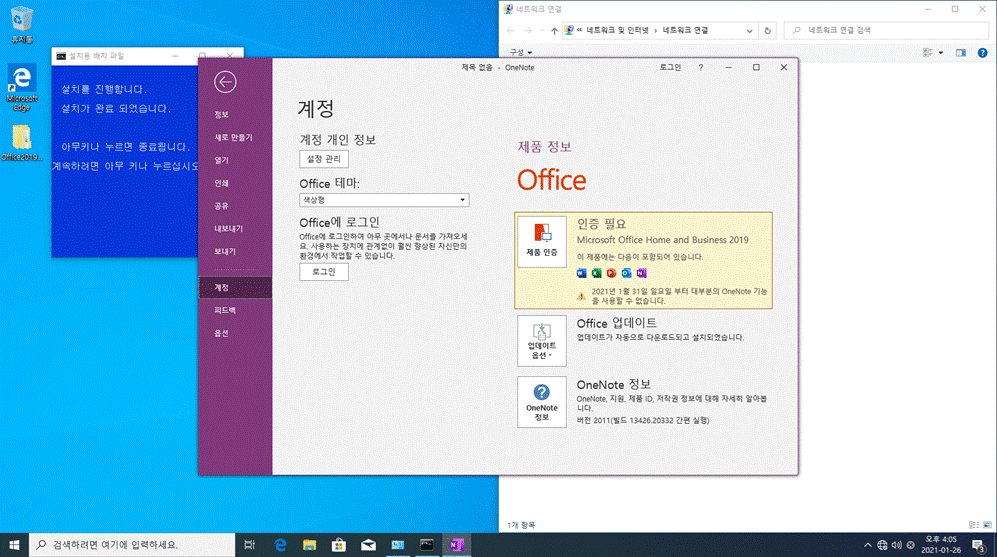Go back in network connections window
This screenshot has width=997, height=557.
511,31
